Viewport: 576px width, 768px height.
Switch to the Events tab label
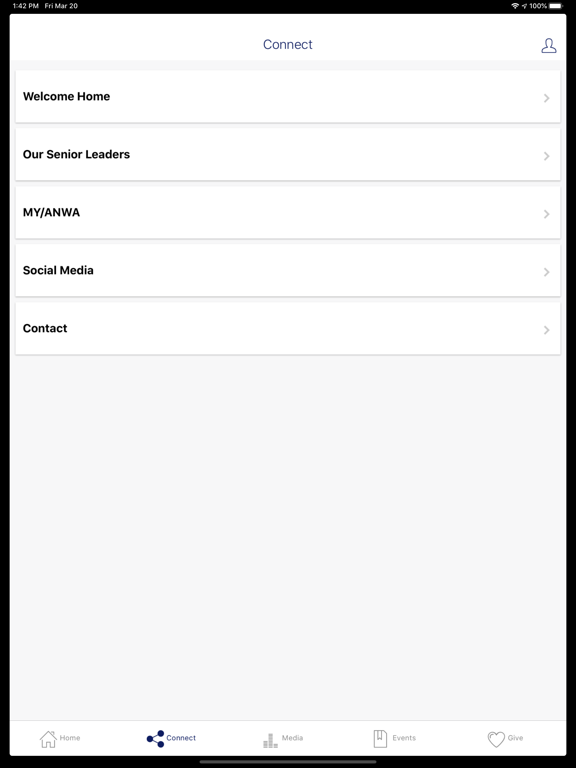coord(404,738)
